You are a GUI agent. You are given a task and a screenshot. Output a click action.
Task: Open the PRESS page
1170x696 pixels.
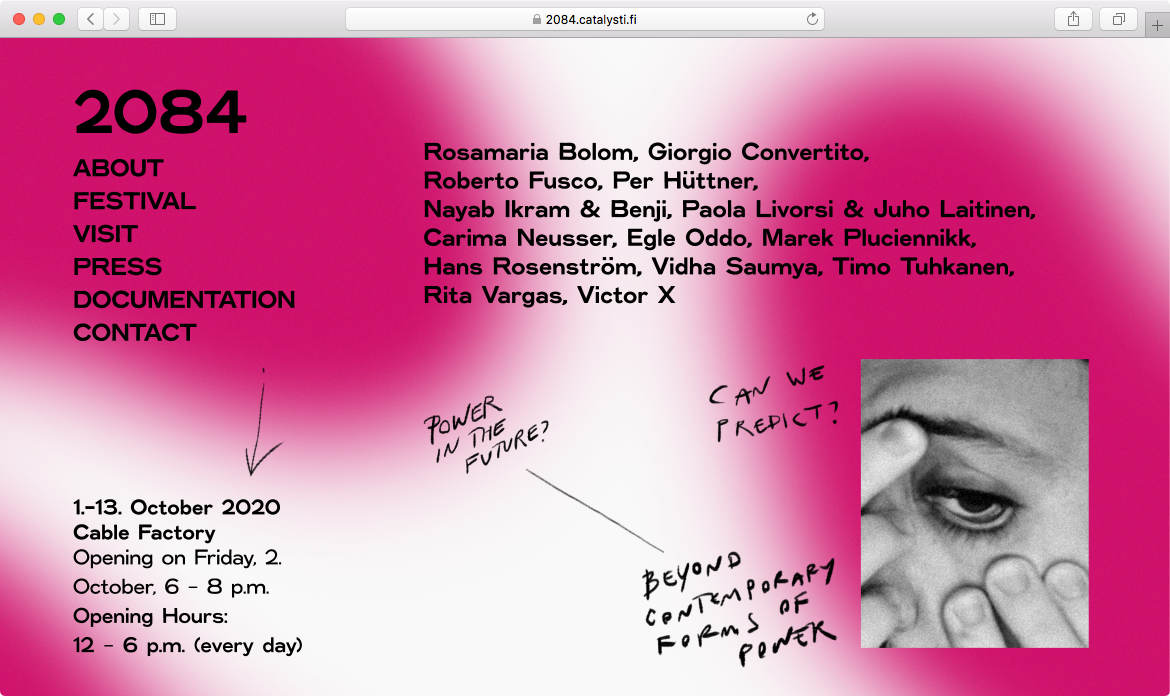(x=117, y=266)
